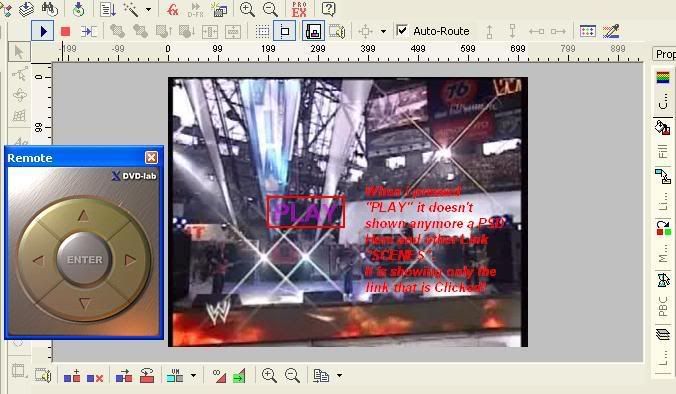
Task: Zoom out using top toolbar magnifier minus
Action: tap(270, 9)
